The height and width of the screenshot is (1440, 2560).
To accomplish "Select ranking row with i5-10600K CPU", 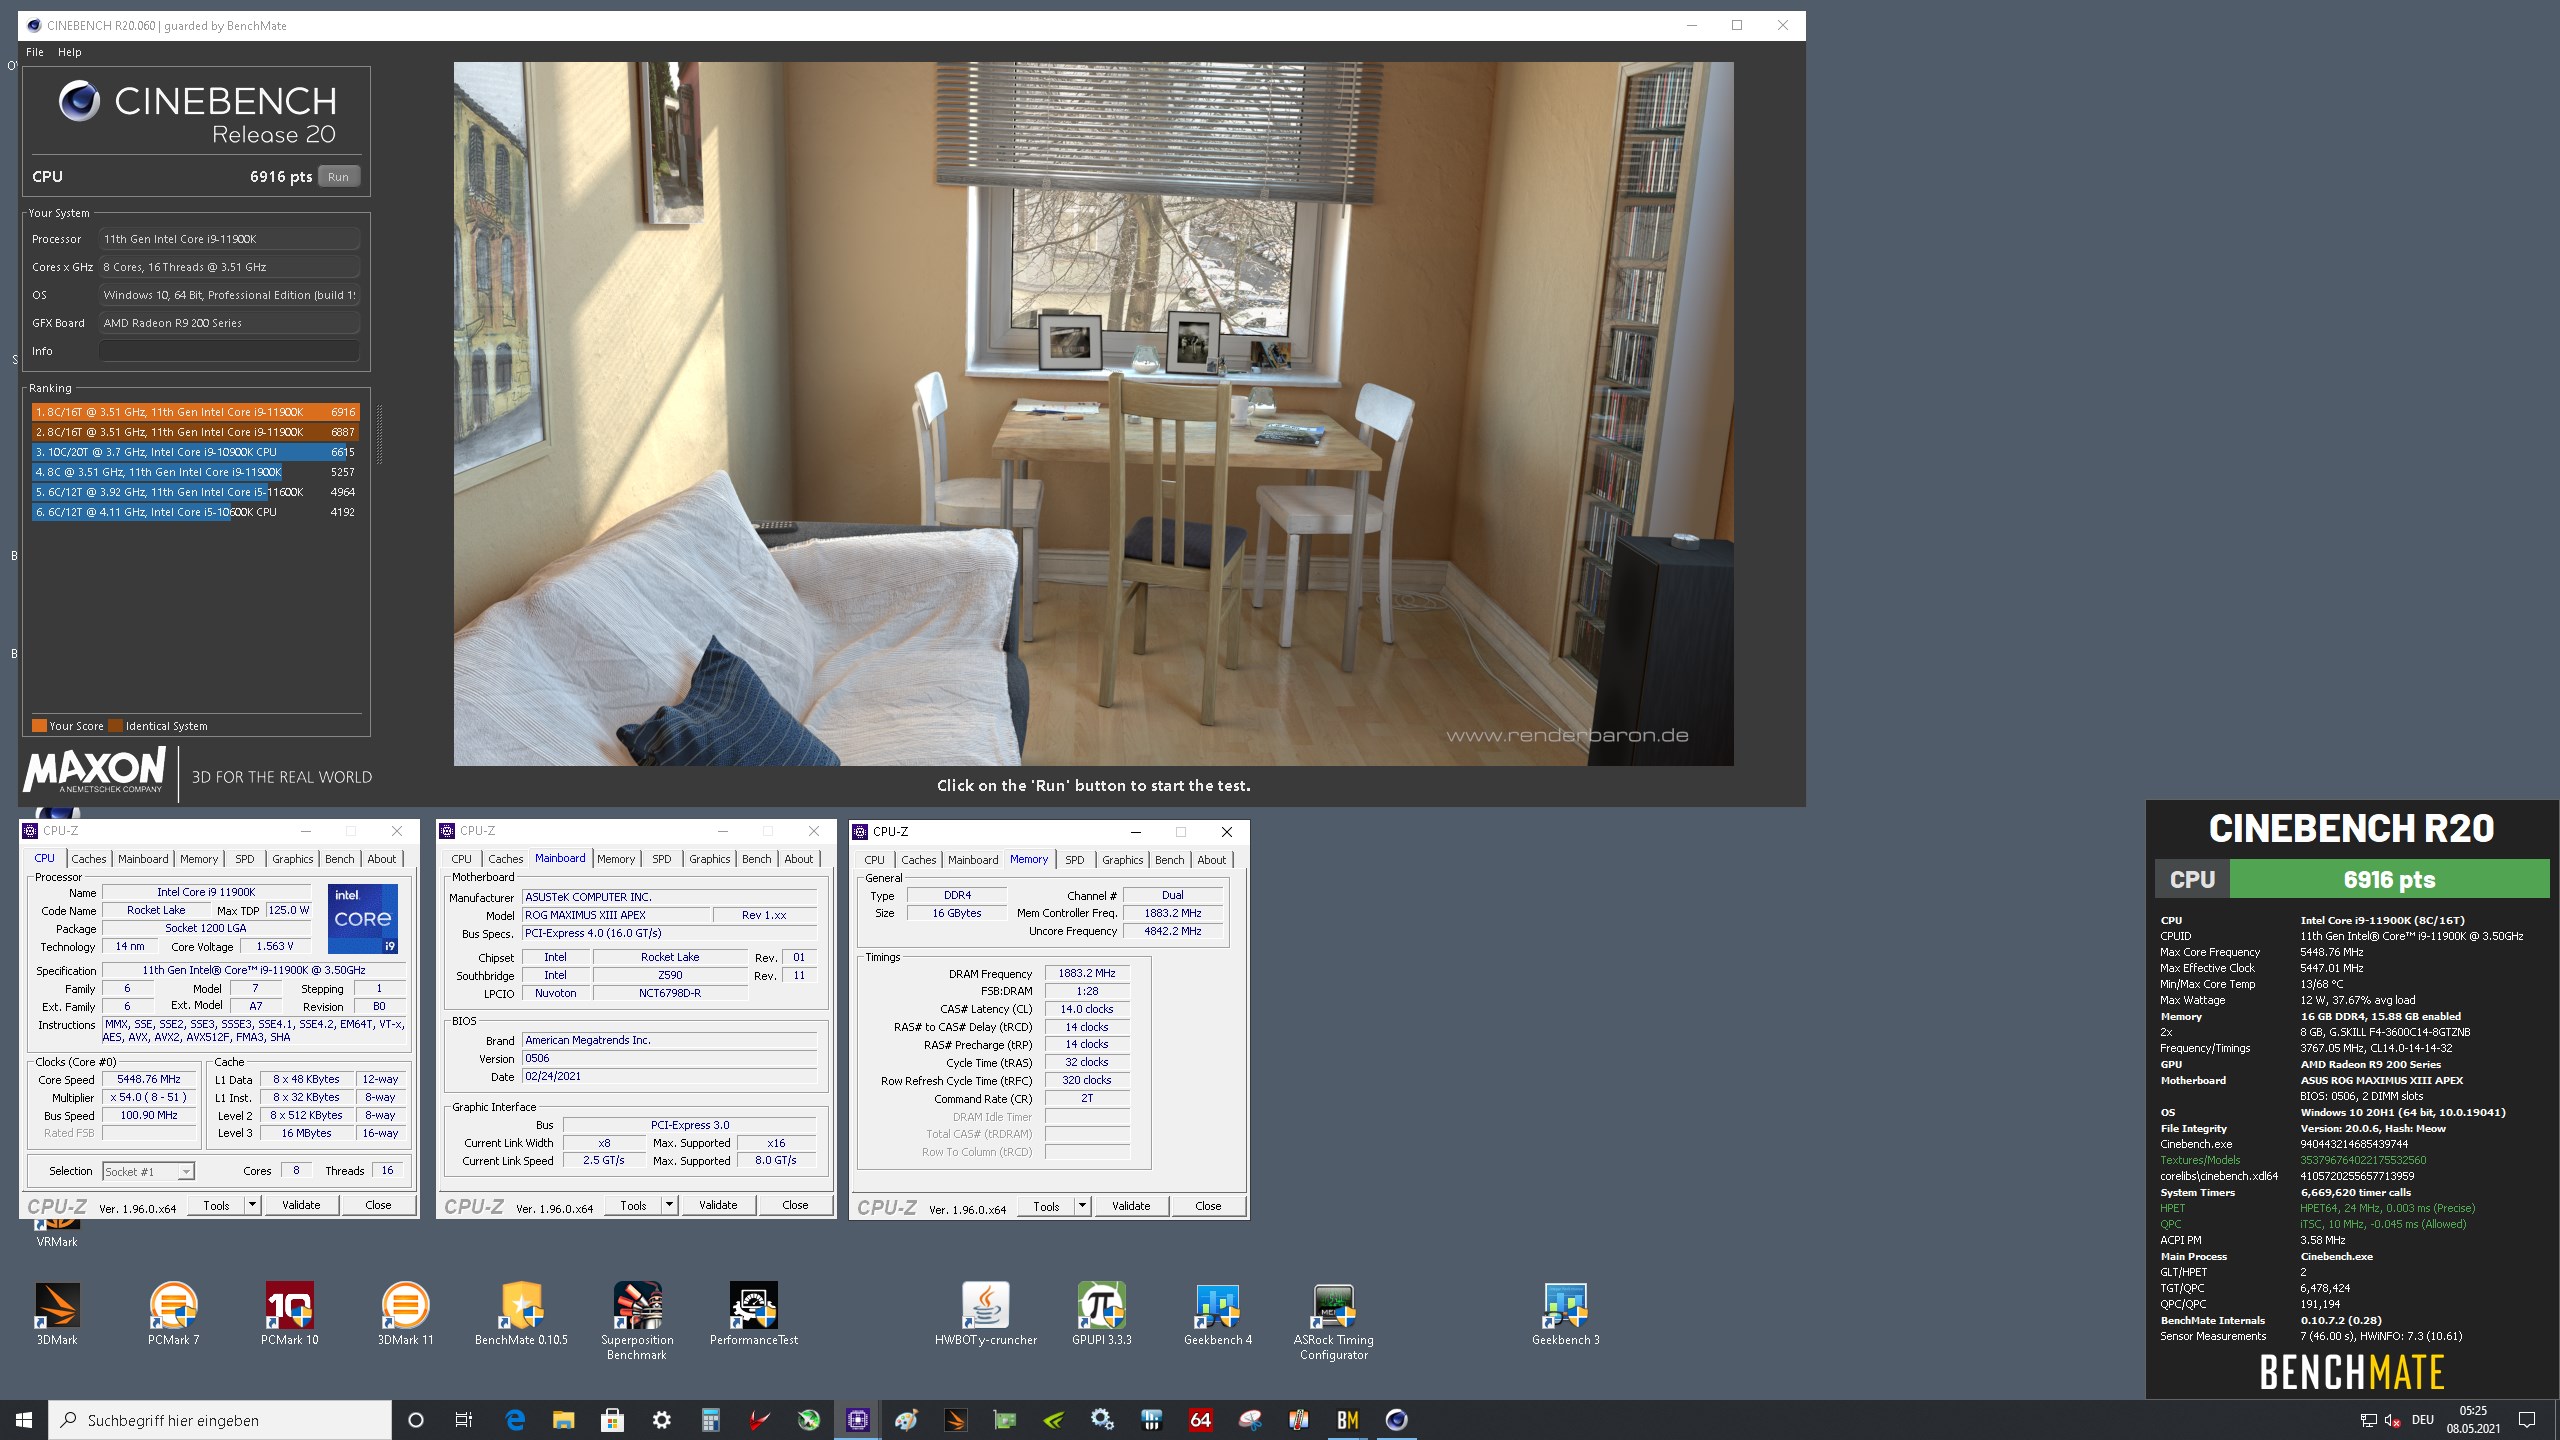I will pyautogui.click(x=195, y=512).
